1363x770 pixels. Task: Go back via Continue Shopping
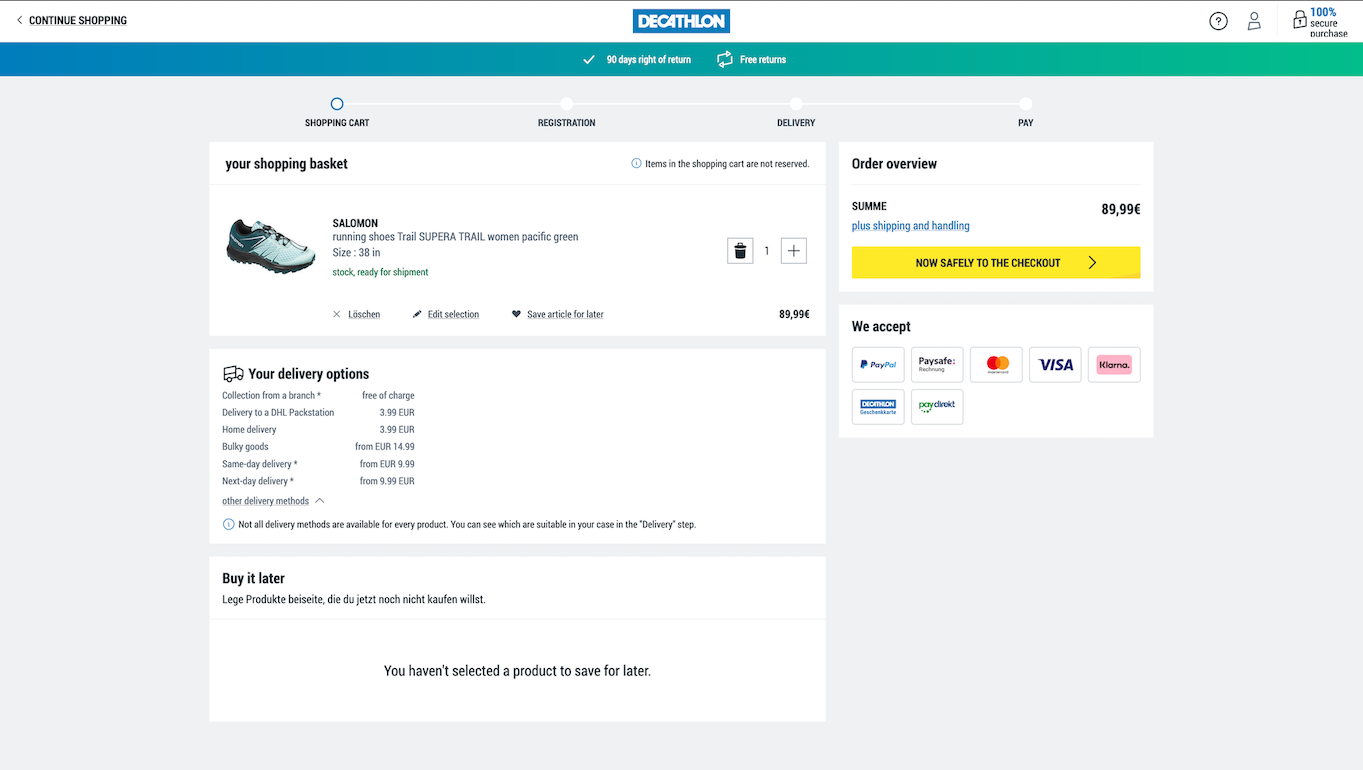[71, 20]
